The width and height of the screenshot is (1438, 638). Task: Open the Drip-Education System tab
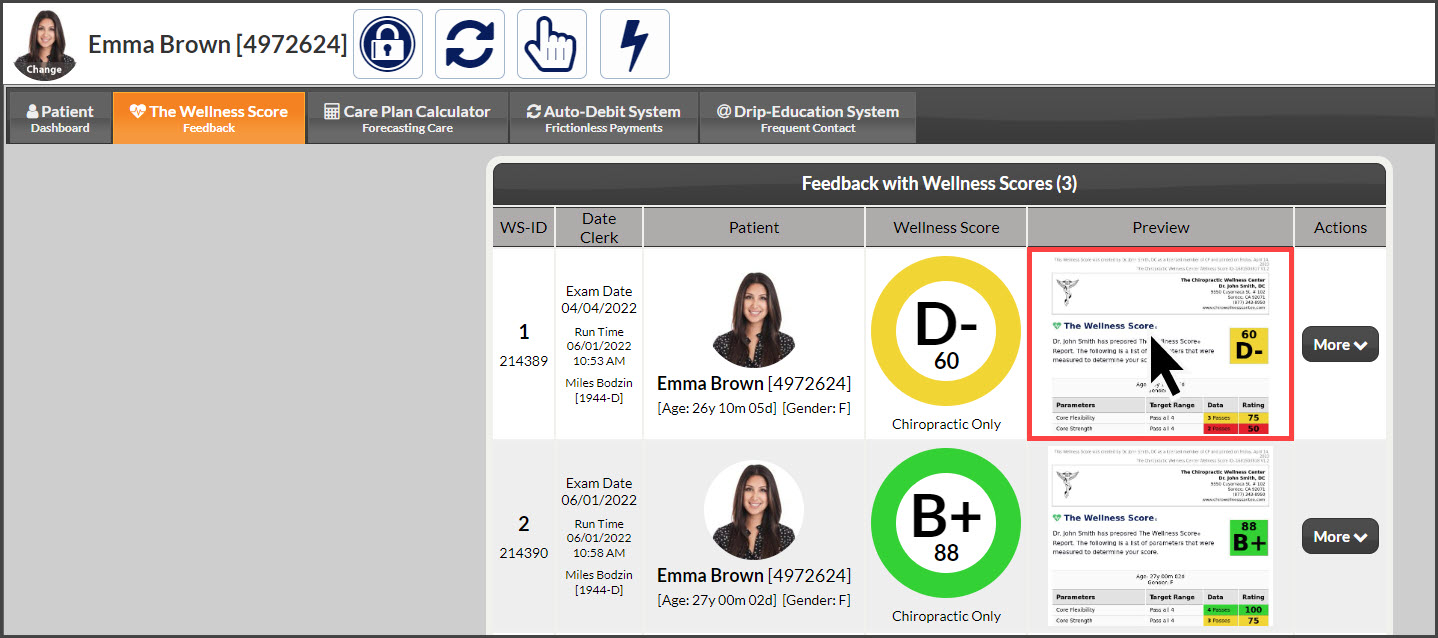click(x=807, y=118)
